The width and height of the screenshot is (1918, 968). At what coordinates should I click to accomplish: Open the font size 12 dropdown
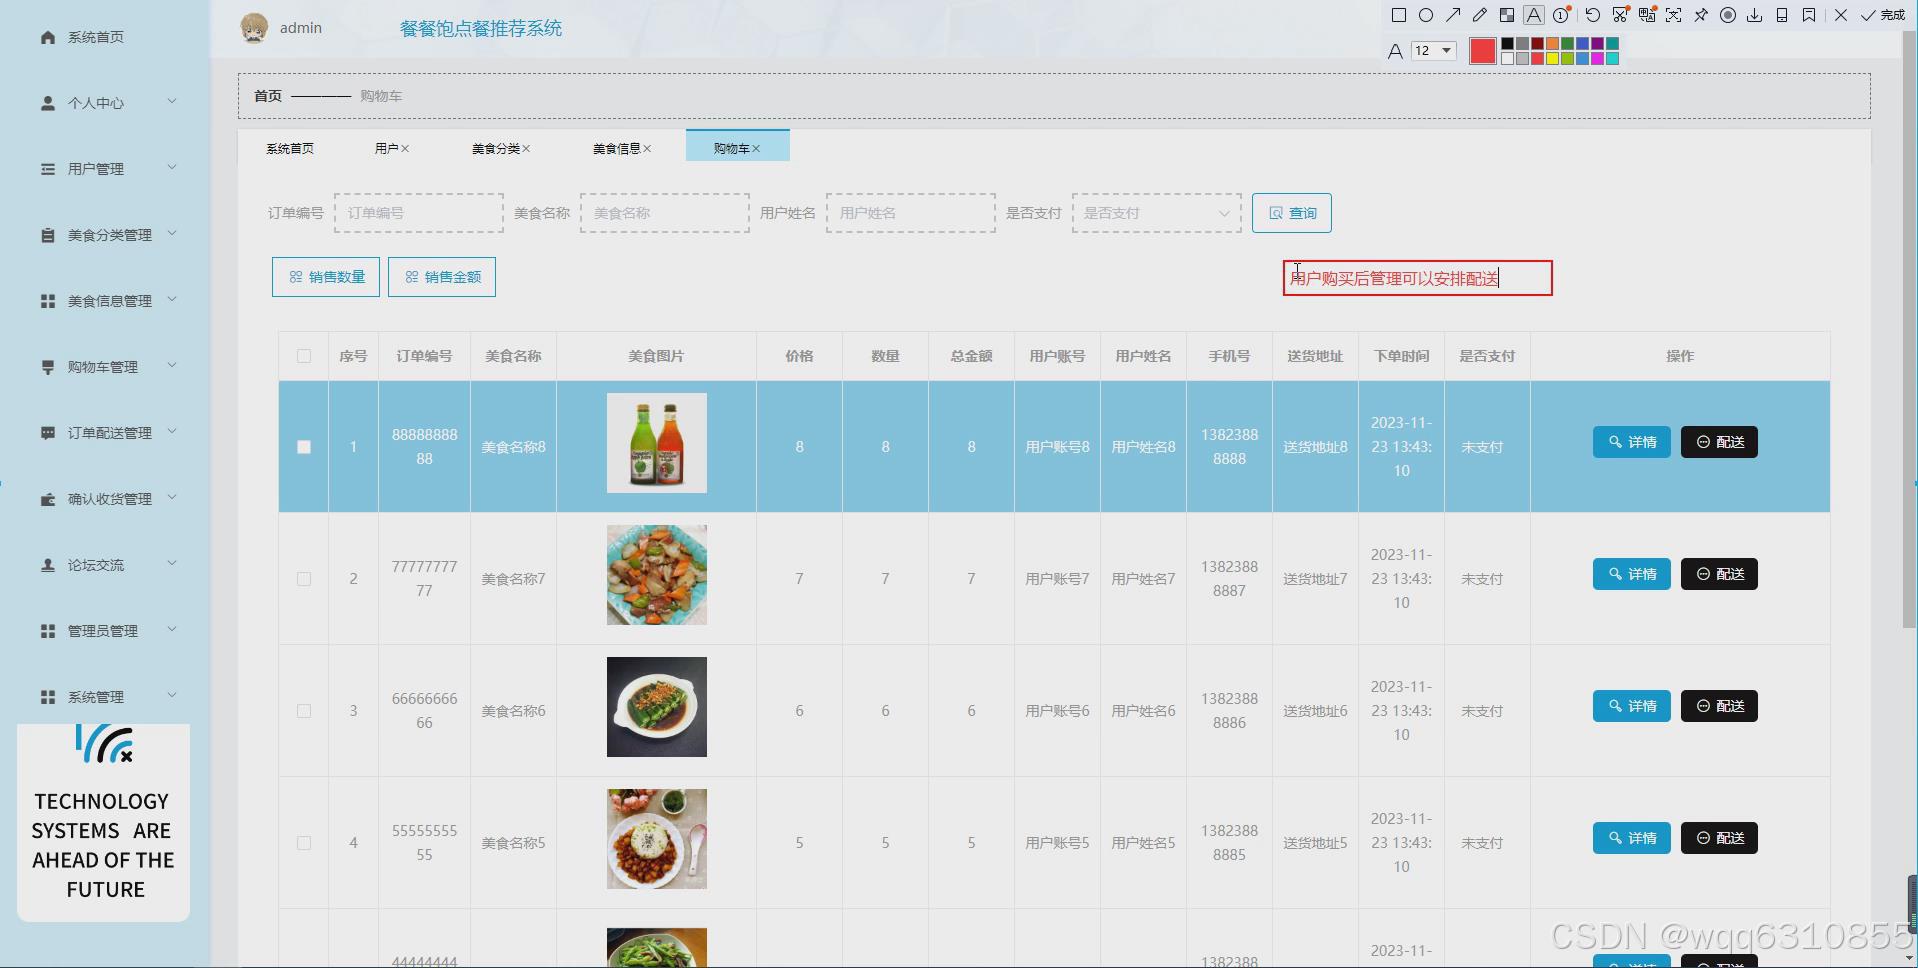[x=1433, y=50]
